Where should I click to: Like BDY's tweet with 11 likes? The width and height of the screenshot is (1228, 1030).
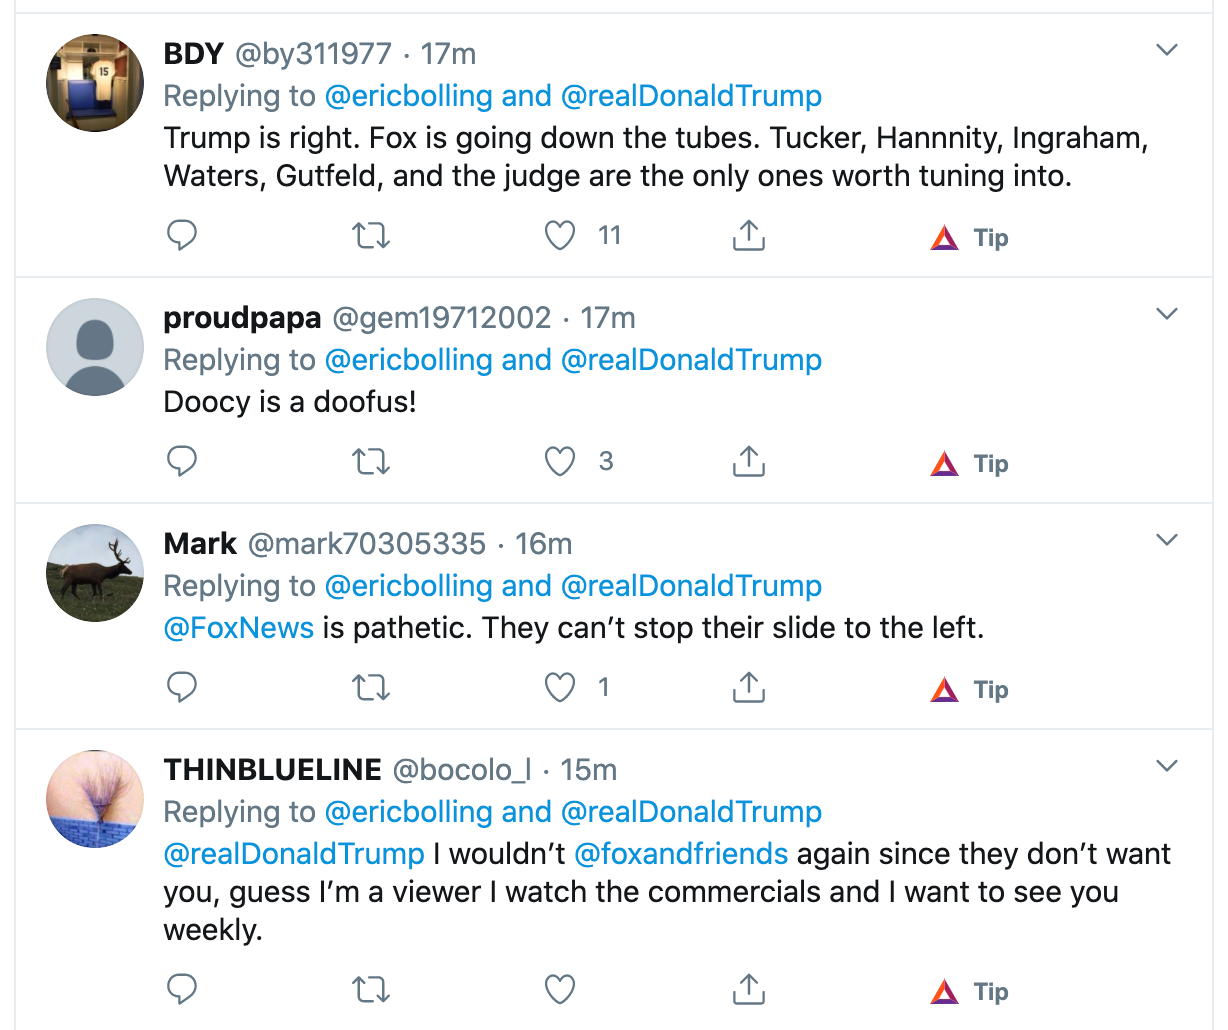tap(560, 236)
